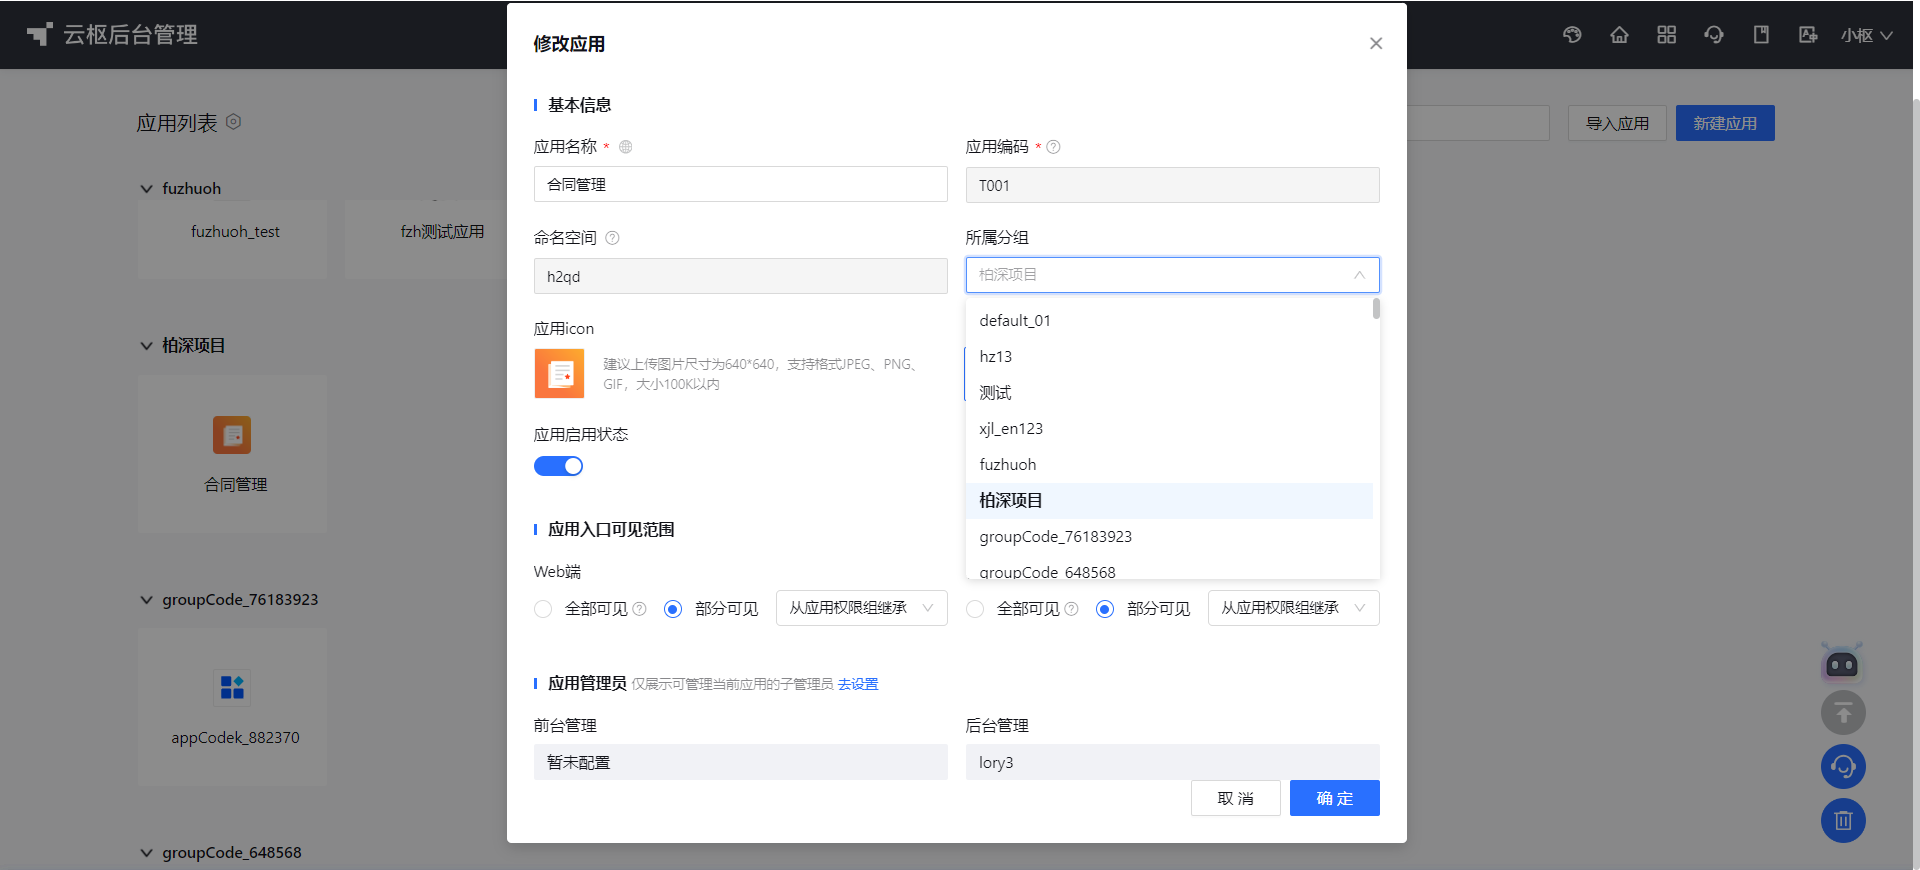
Task: Click the settings icon beside 应用列表
Action: (233, 122)
